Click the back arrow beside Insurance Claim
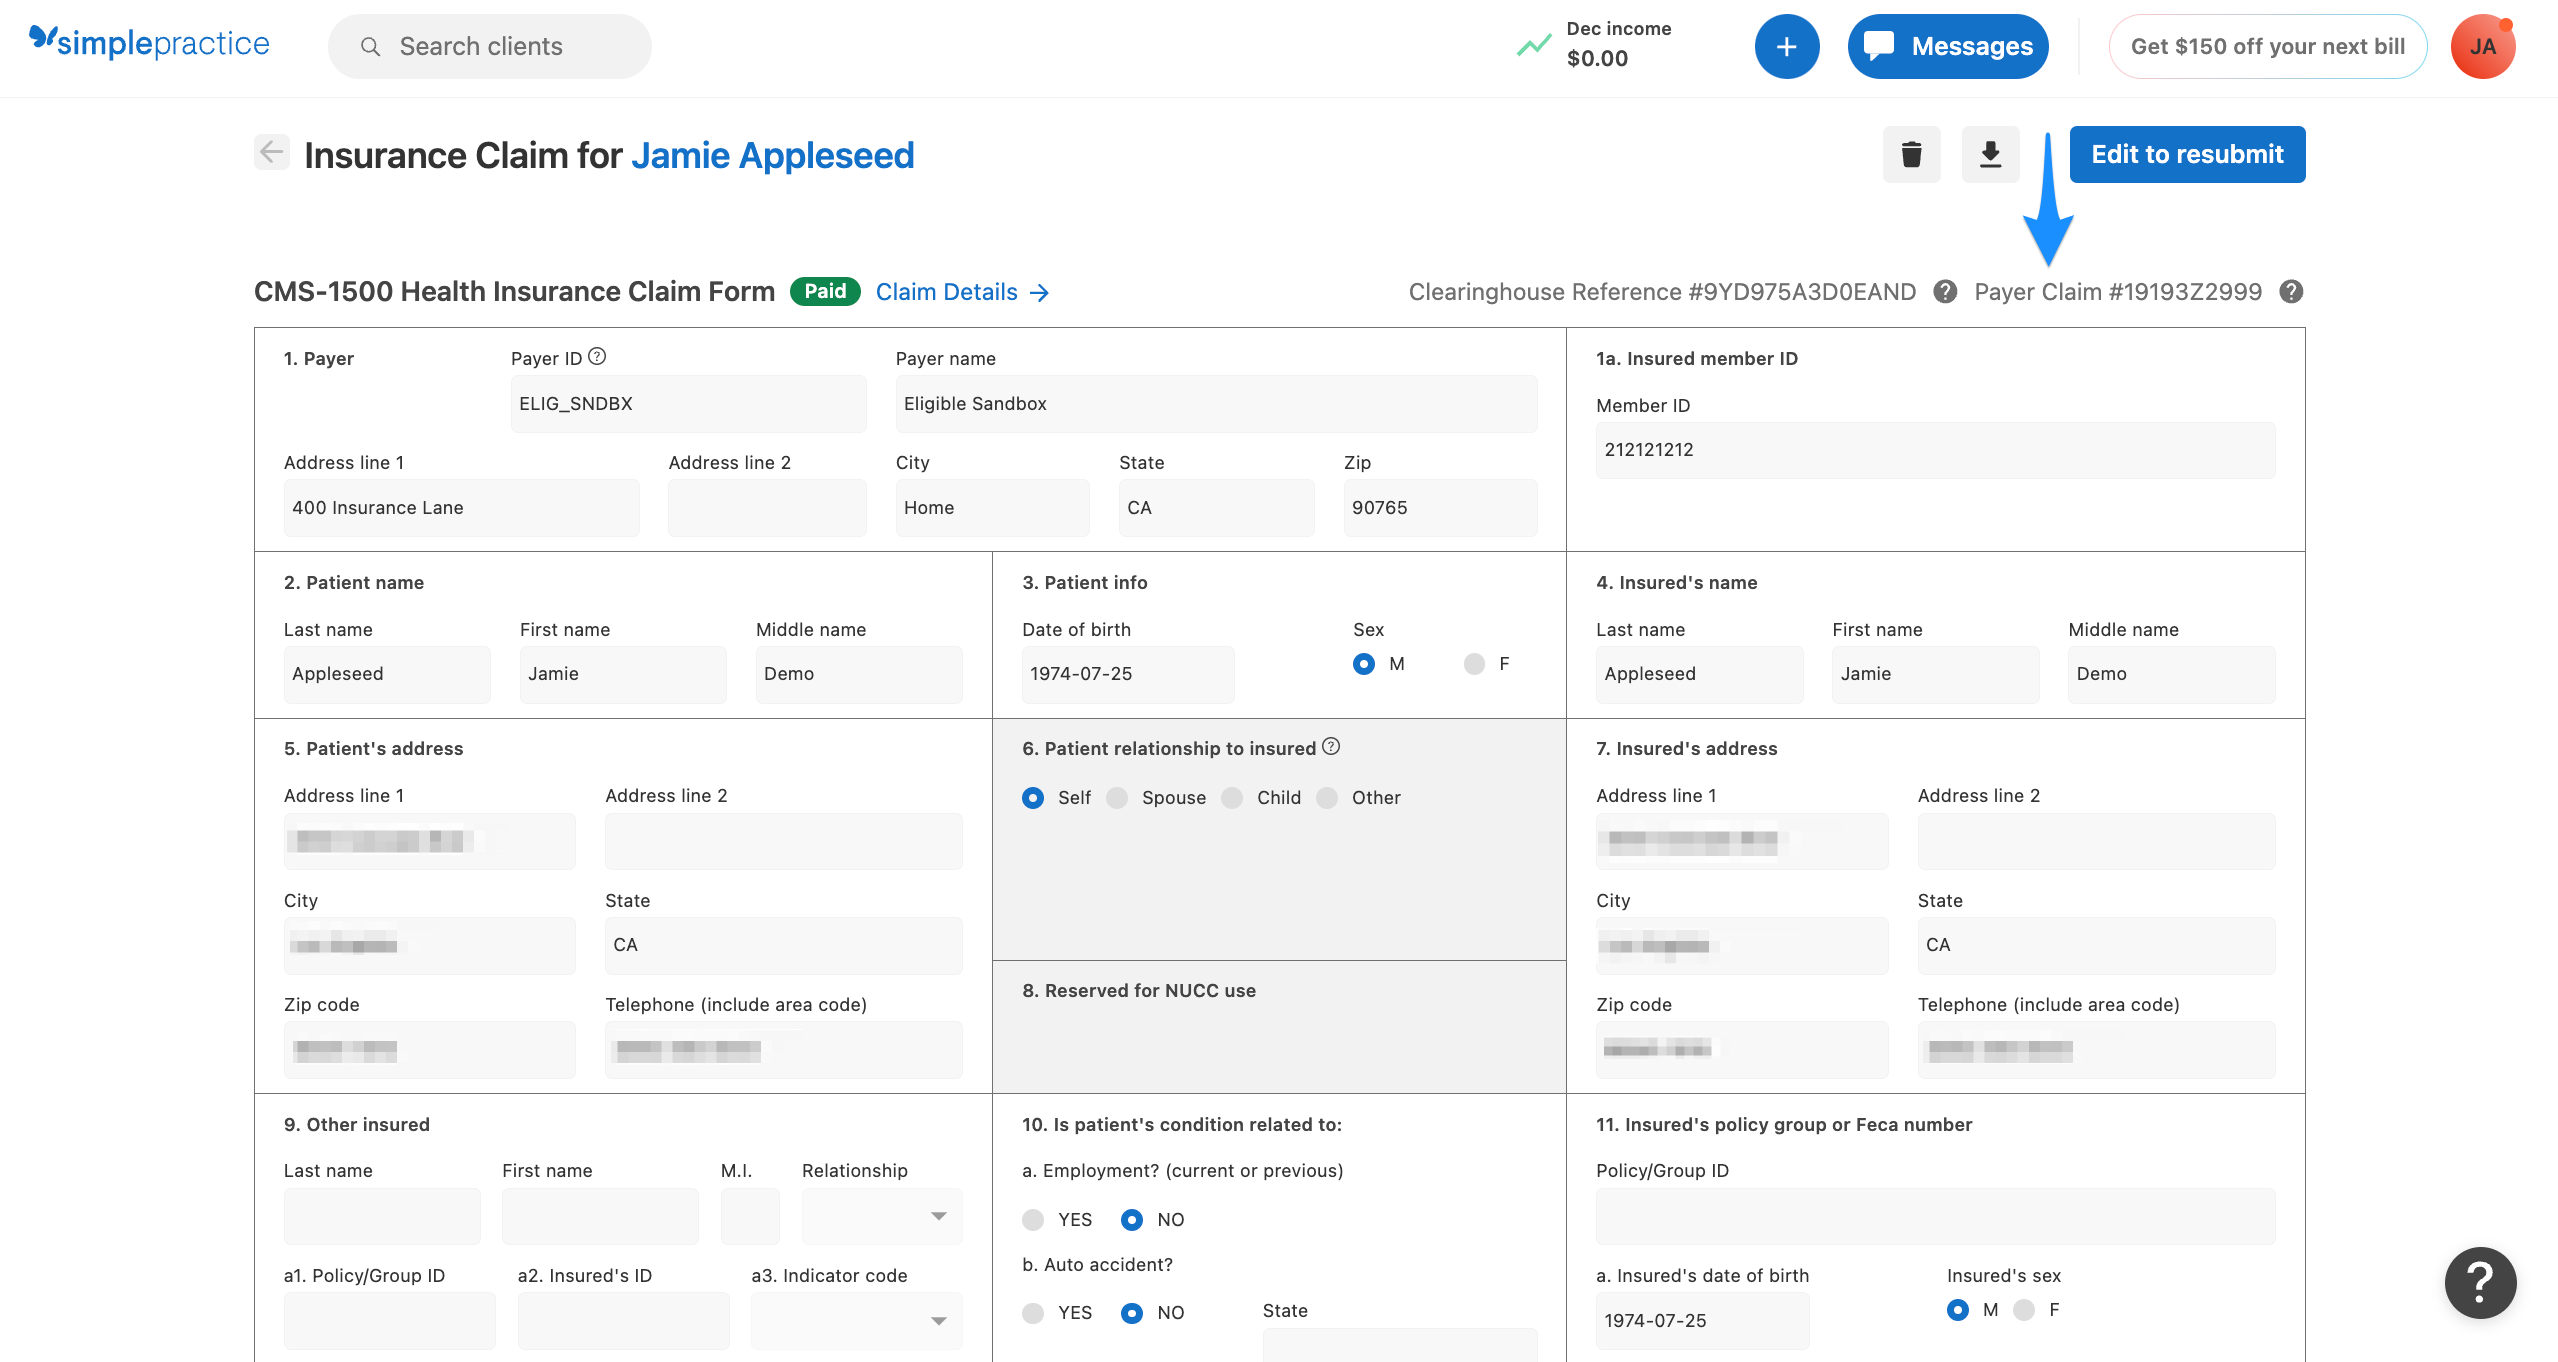The image size is (2558, 1362). (x=269, y=152)
